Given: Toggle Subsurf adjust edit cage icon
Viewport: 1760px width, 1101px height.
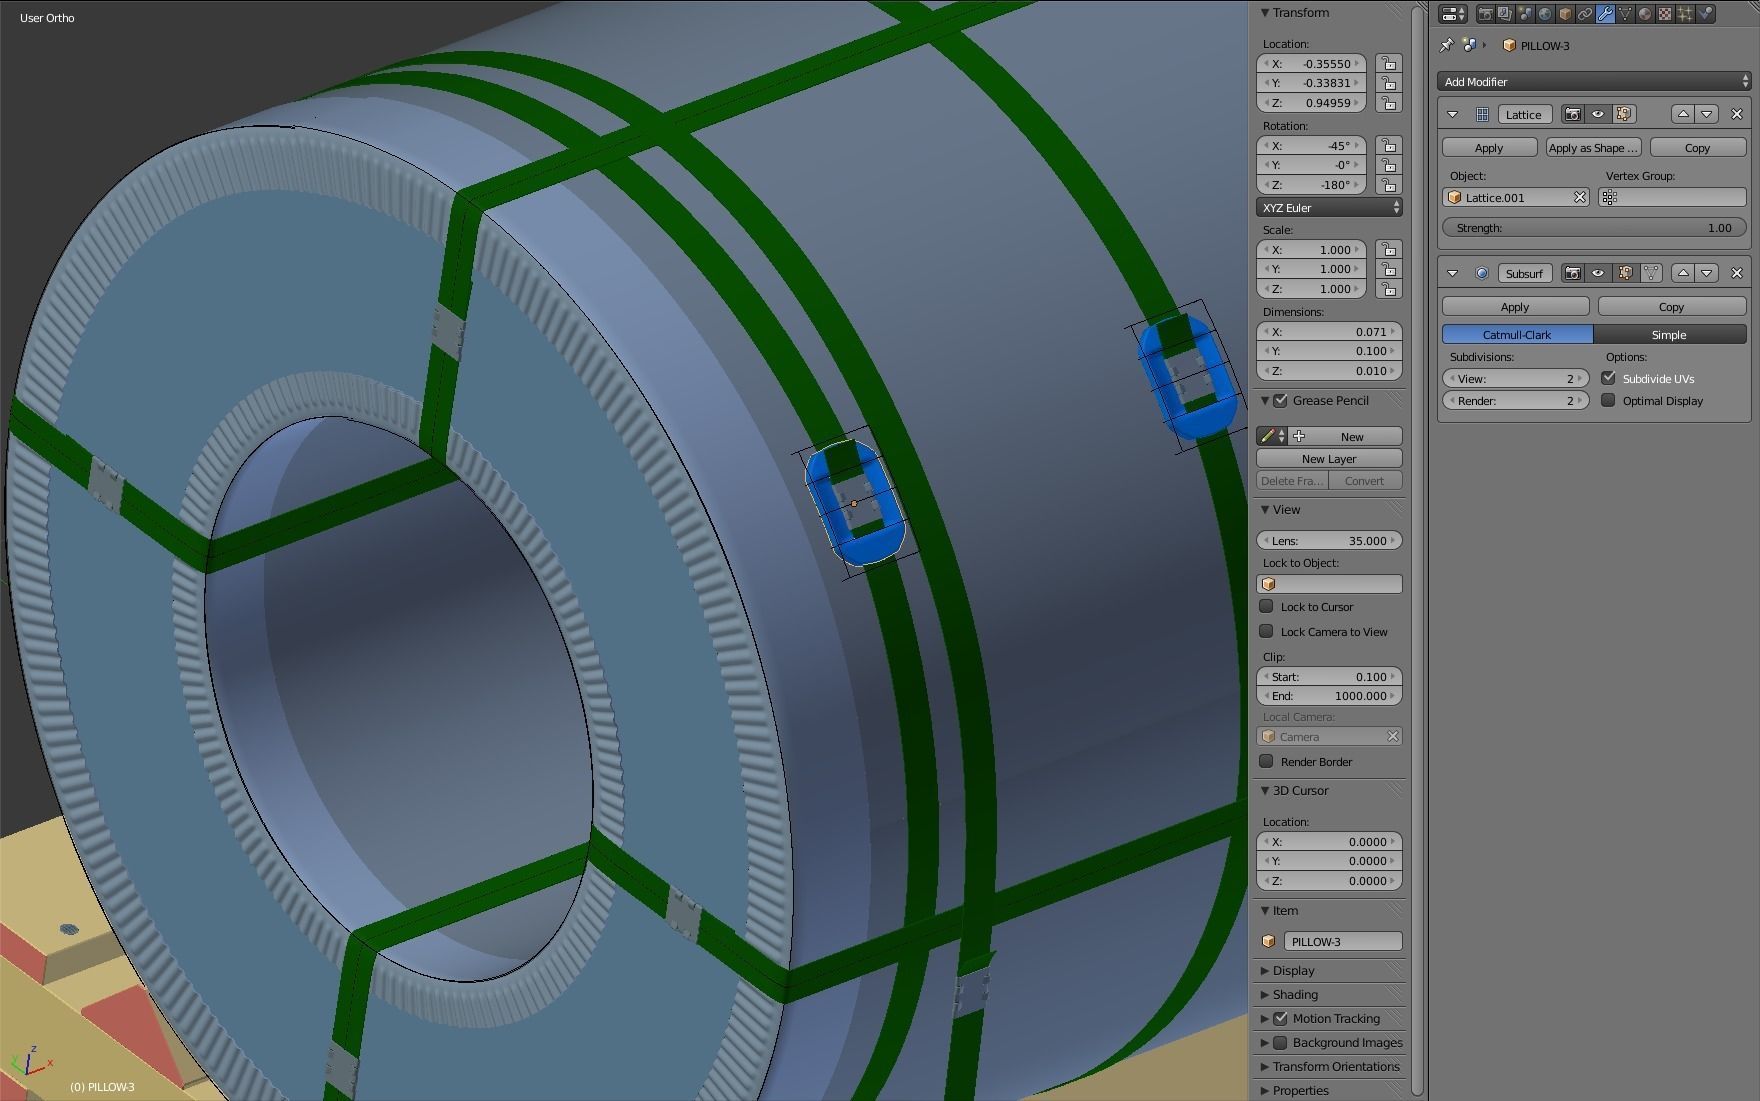Looking at the screenshot, I should pyautogui.click(x=1650, y=273).
